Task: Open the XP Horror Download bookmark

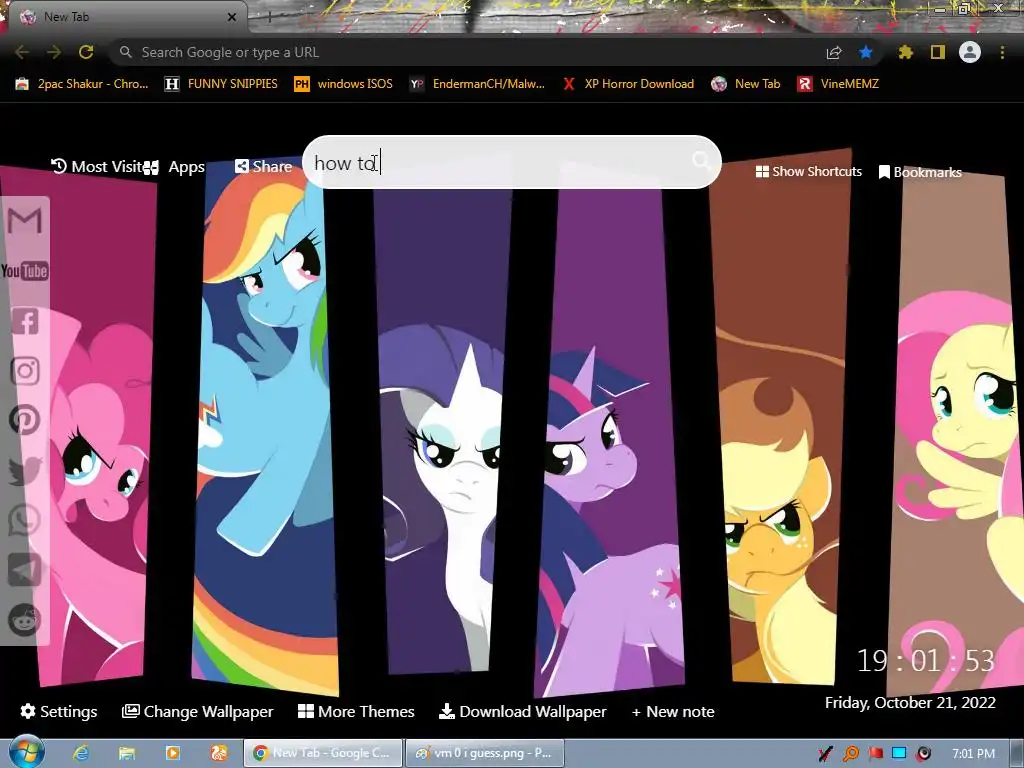Action: [629, 84]
